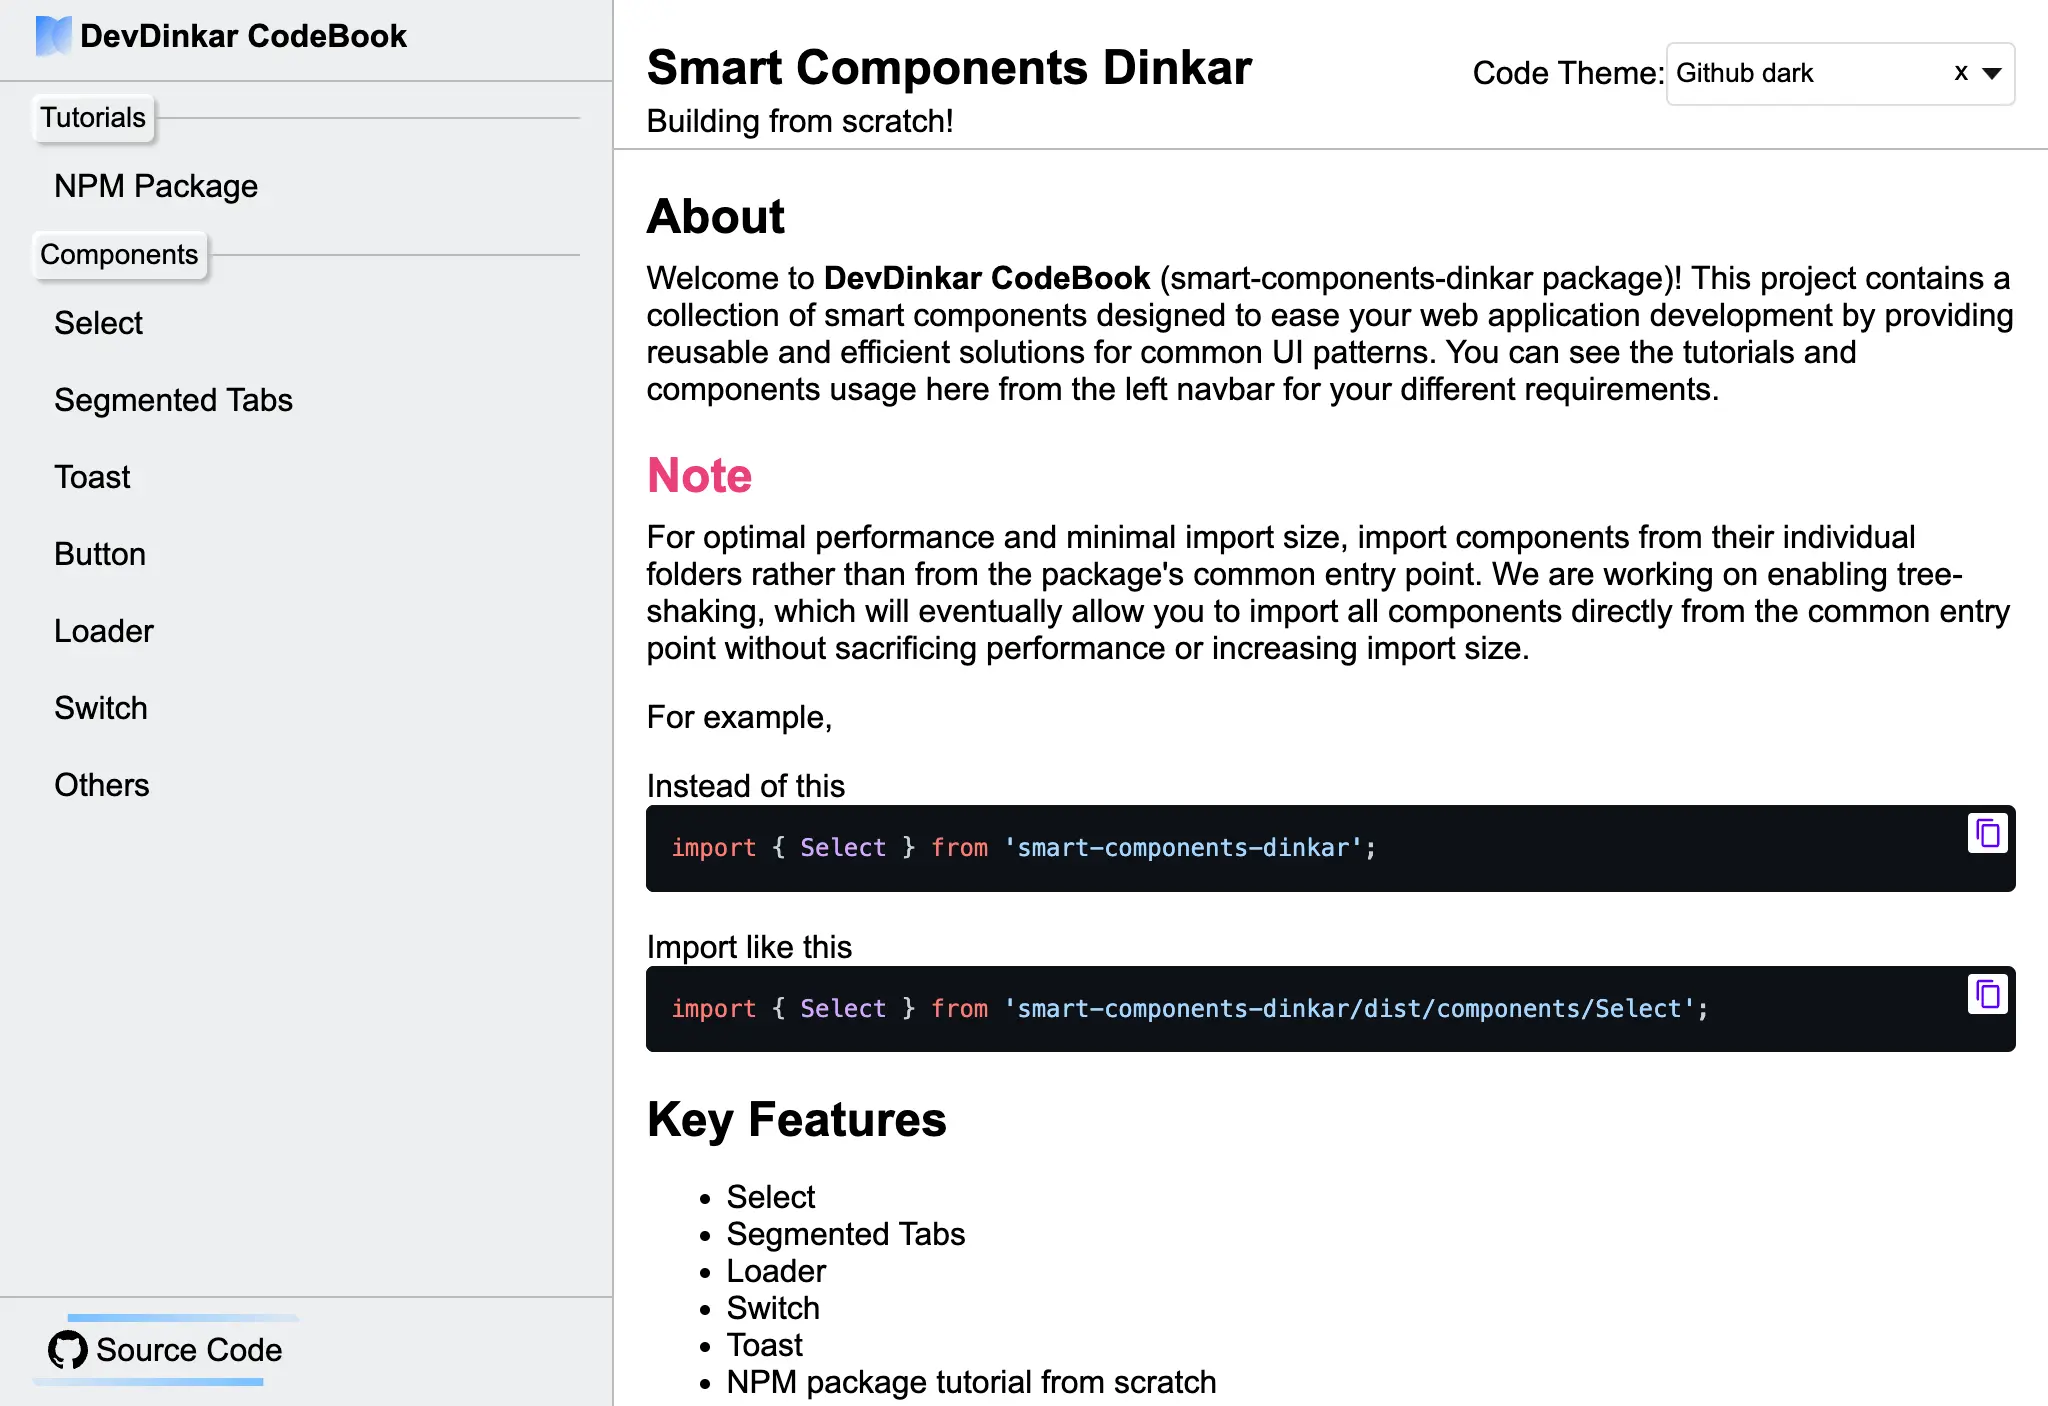The image size is (2048, 1406).
Task: Clear the code theme selection with the x
Action: click(1960, 73)
